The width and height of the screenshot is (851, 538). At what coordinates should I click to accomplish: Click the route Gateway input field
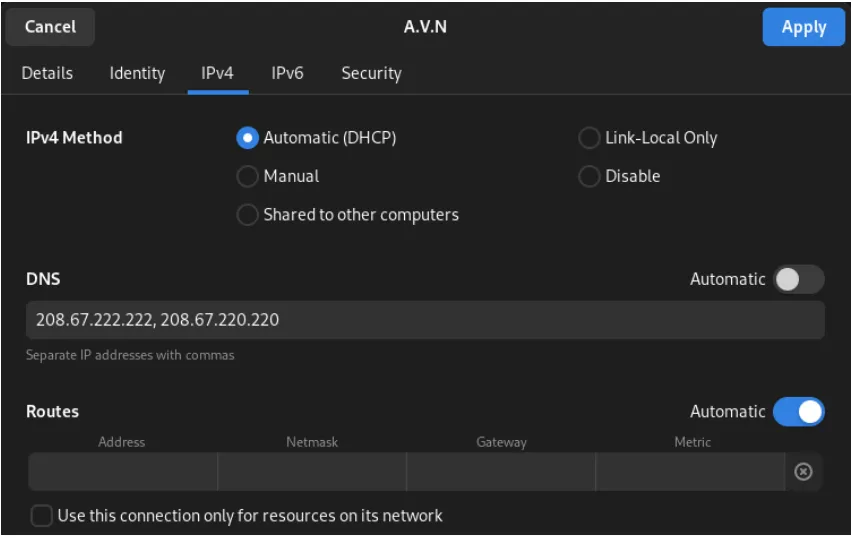pyautogui.click(x=500, y=472)
